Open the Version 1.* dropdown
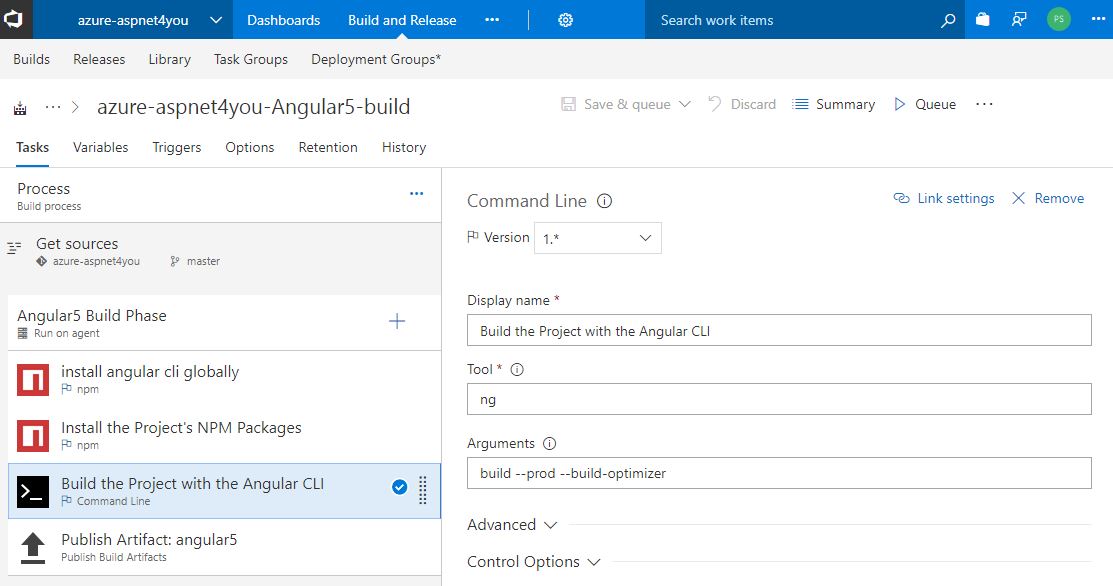This screenshot has width=1113, height=586. pyautogui.click(x=598, y=238)
